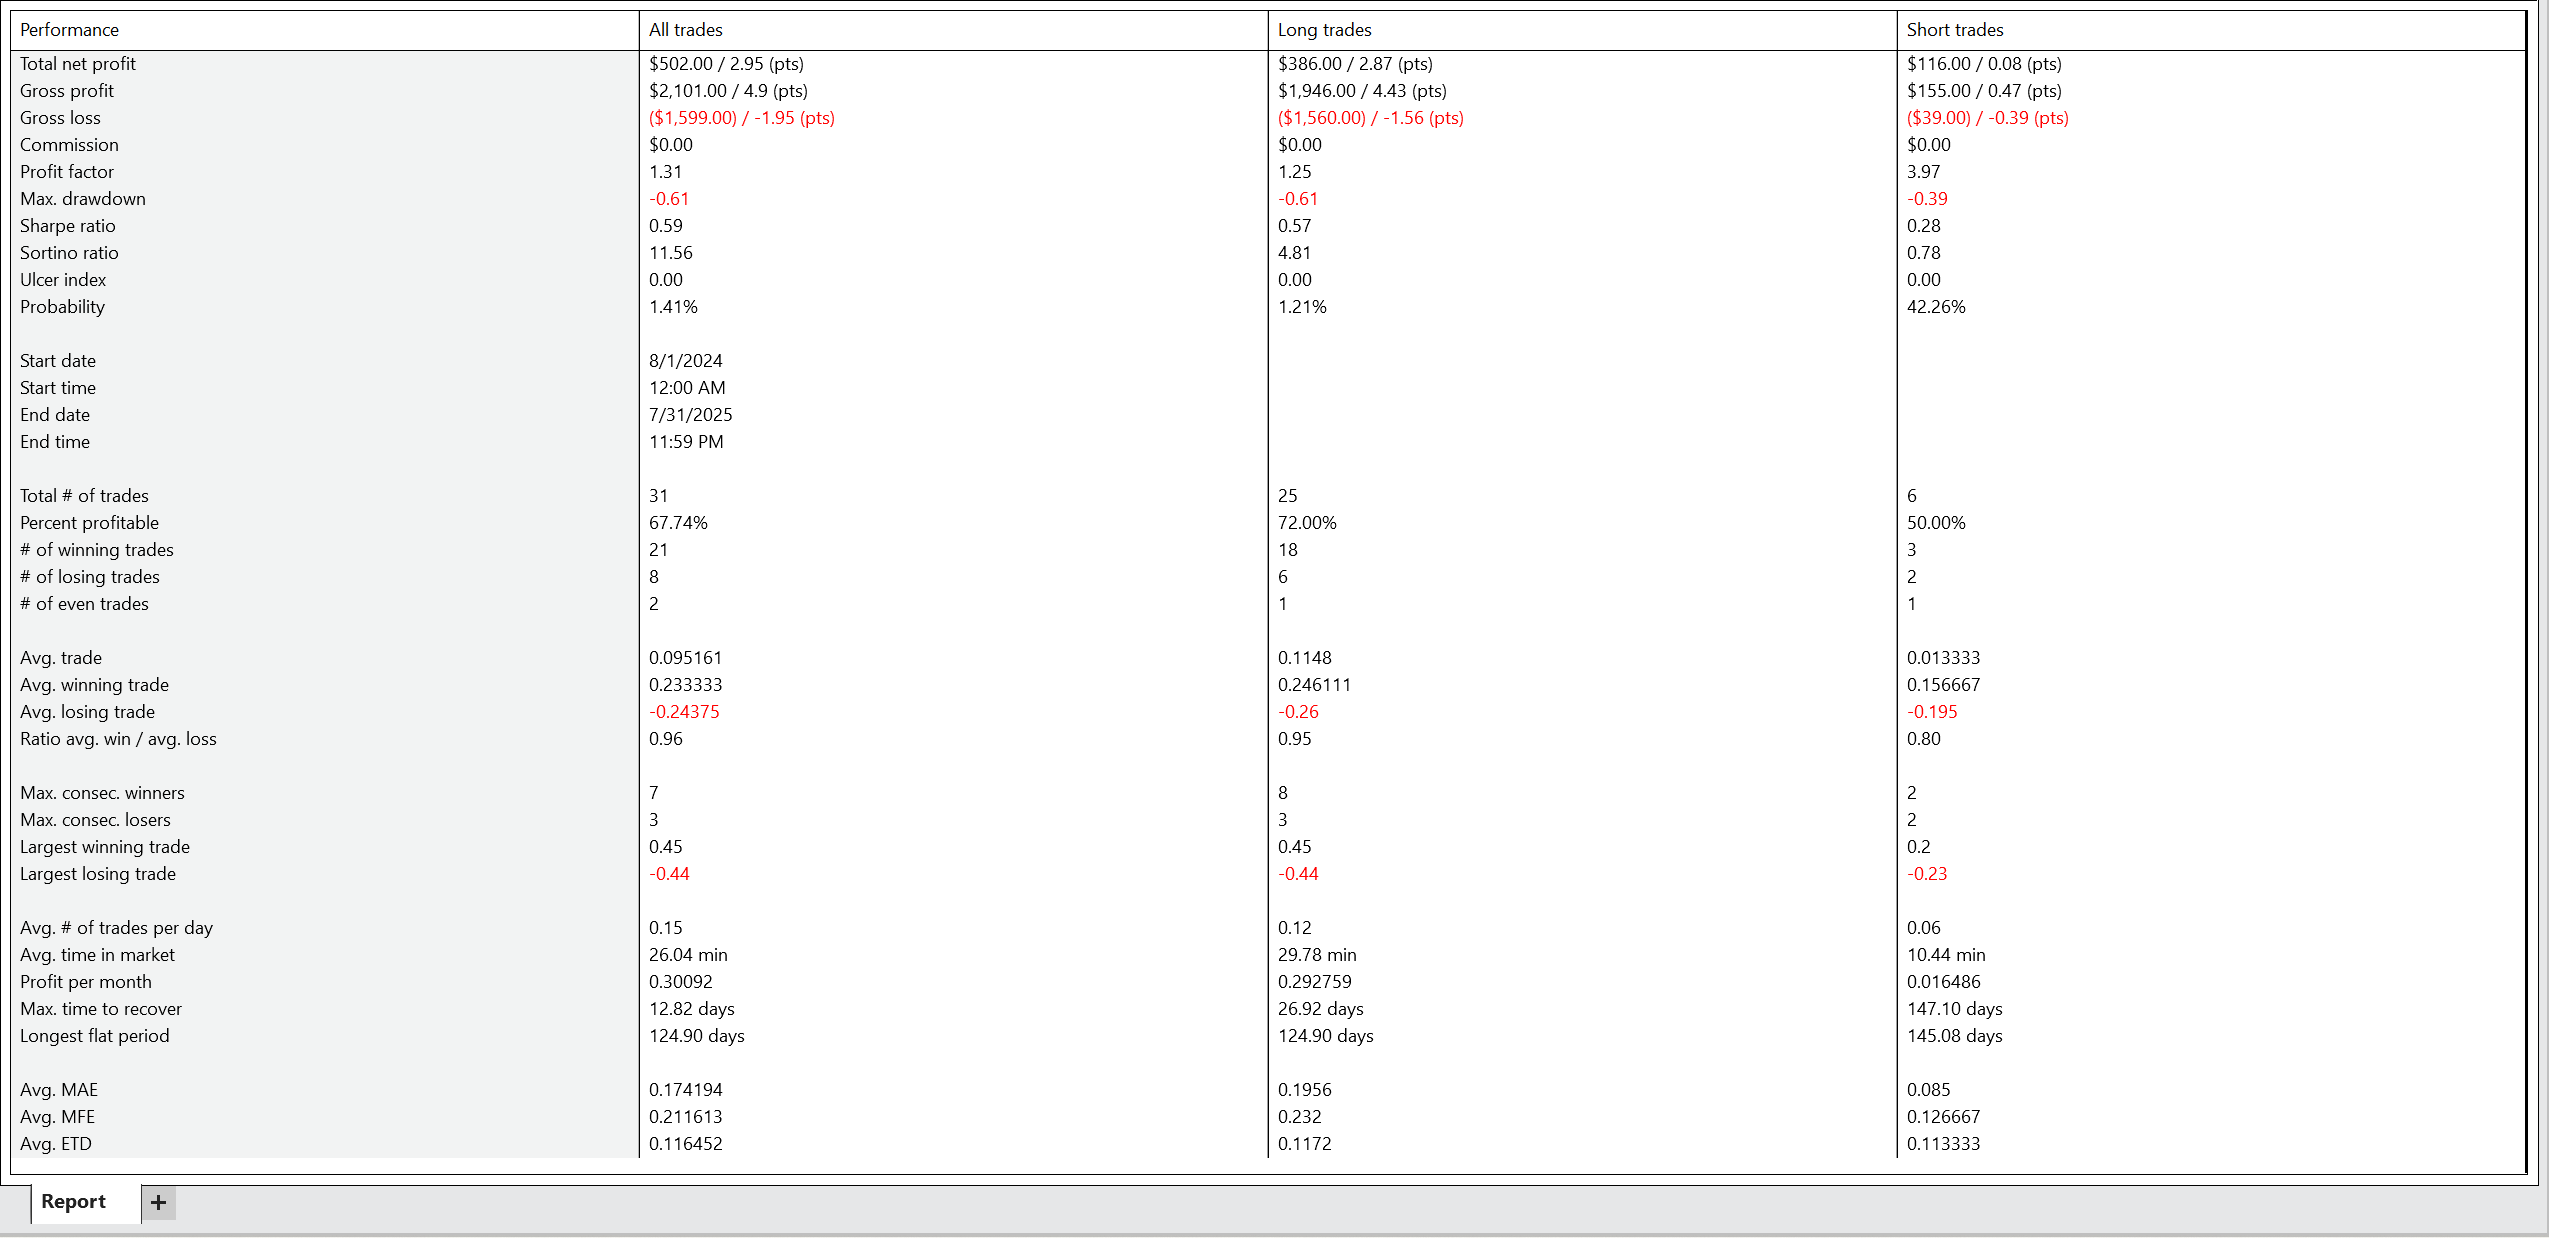This screenshot has width=2549, height=1238.
Task: Select the Total net profit row label
Action: click(x=78, y=64)
